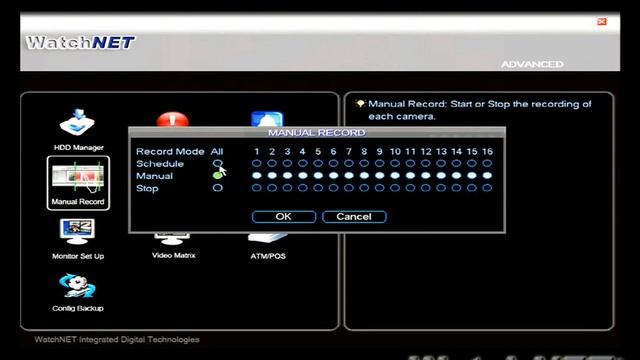Select the Manual Record icon

click(x=78, y=183)
